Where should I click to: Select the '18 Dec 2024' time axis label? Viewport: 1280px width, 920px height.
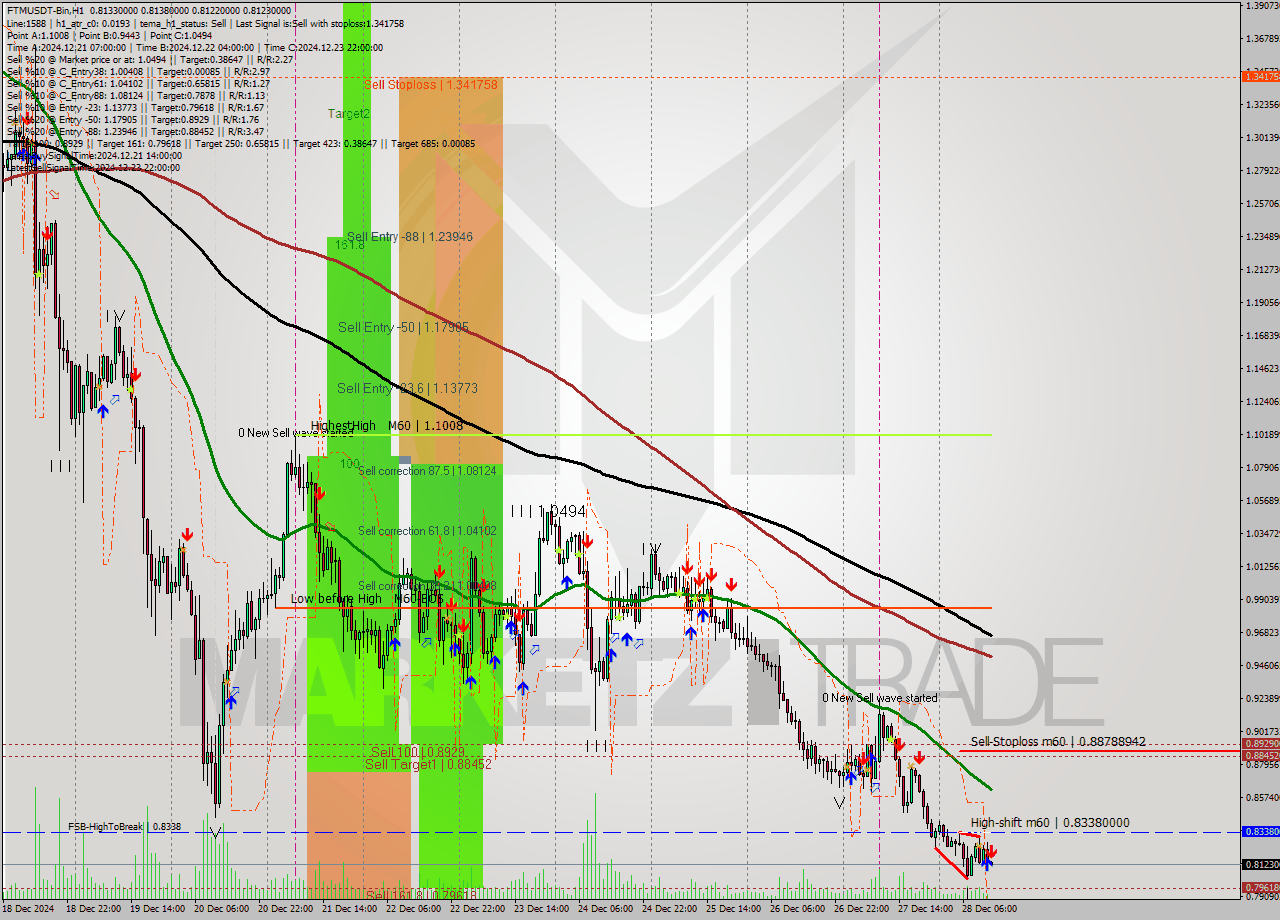tap(29, 910)
